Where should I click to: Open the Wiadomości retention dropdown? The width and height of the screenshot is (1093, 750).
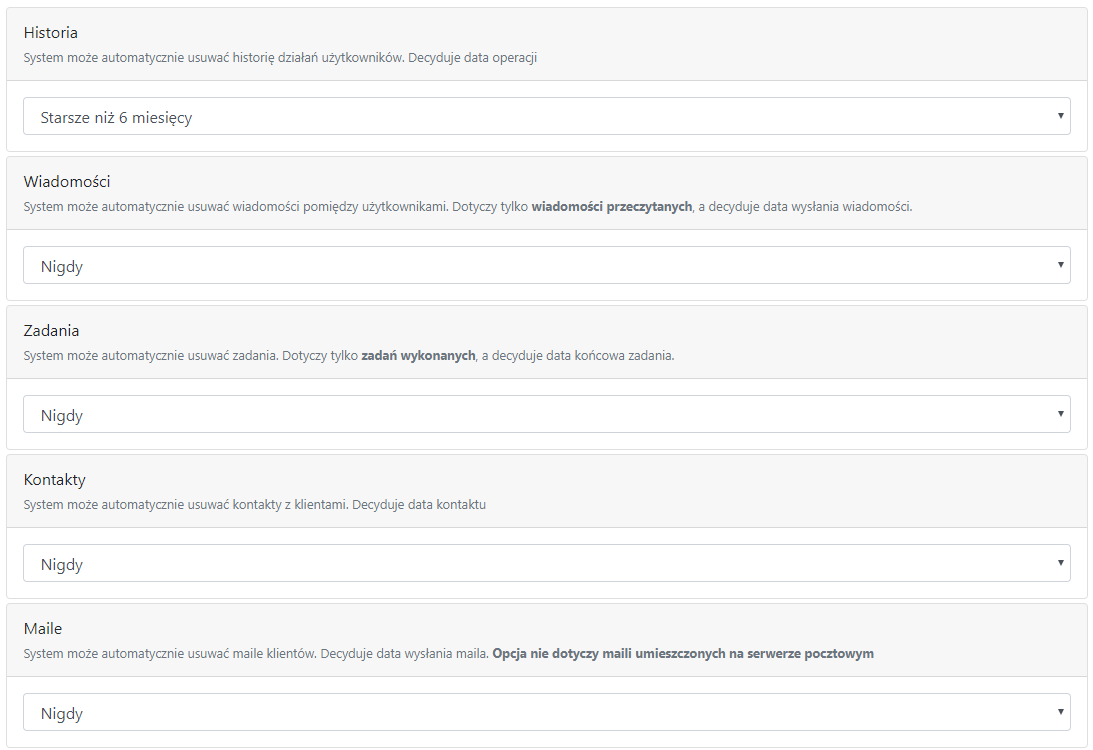pos(546,265)
